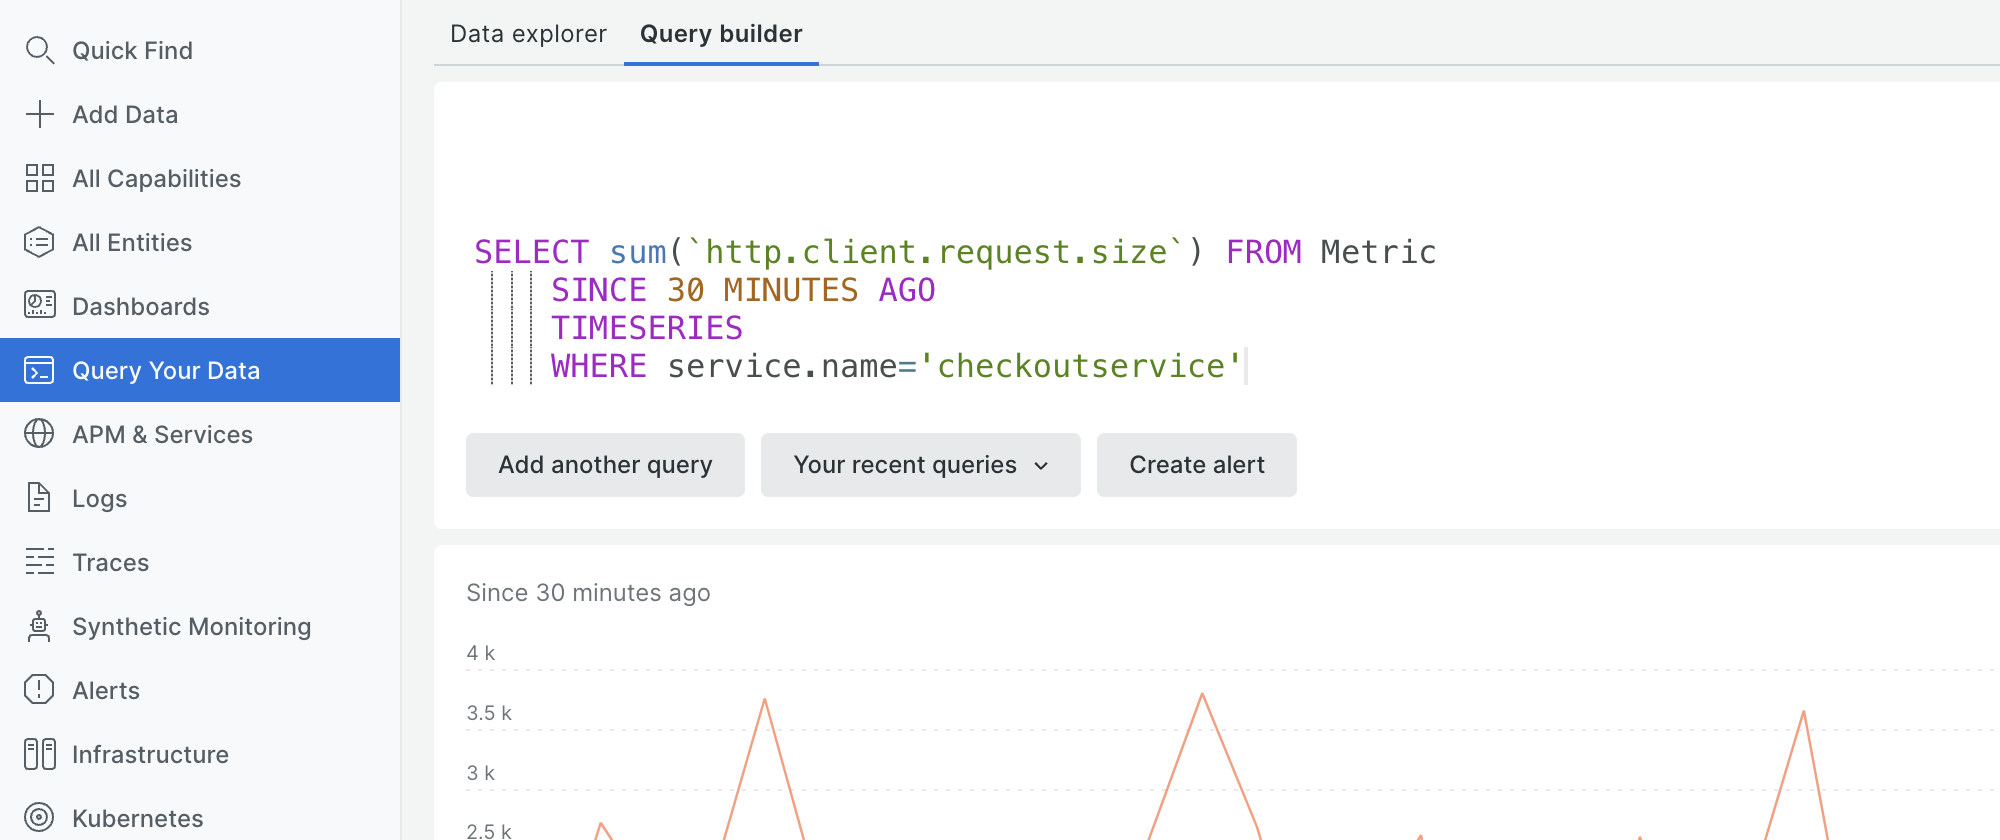Click the Synthetic Monitoring robot icon
The image size is (2000, 840).
point(39,626)
